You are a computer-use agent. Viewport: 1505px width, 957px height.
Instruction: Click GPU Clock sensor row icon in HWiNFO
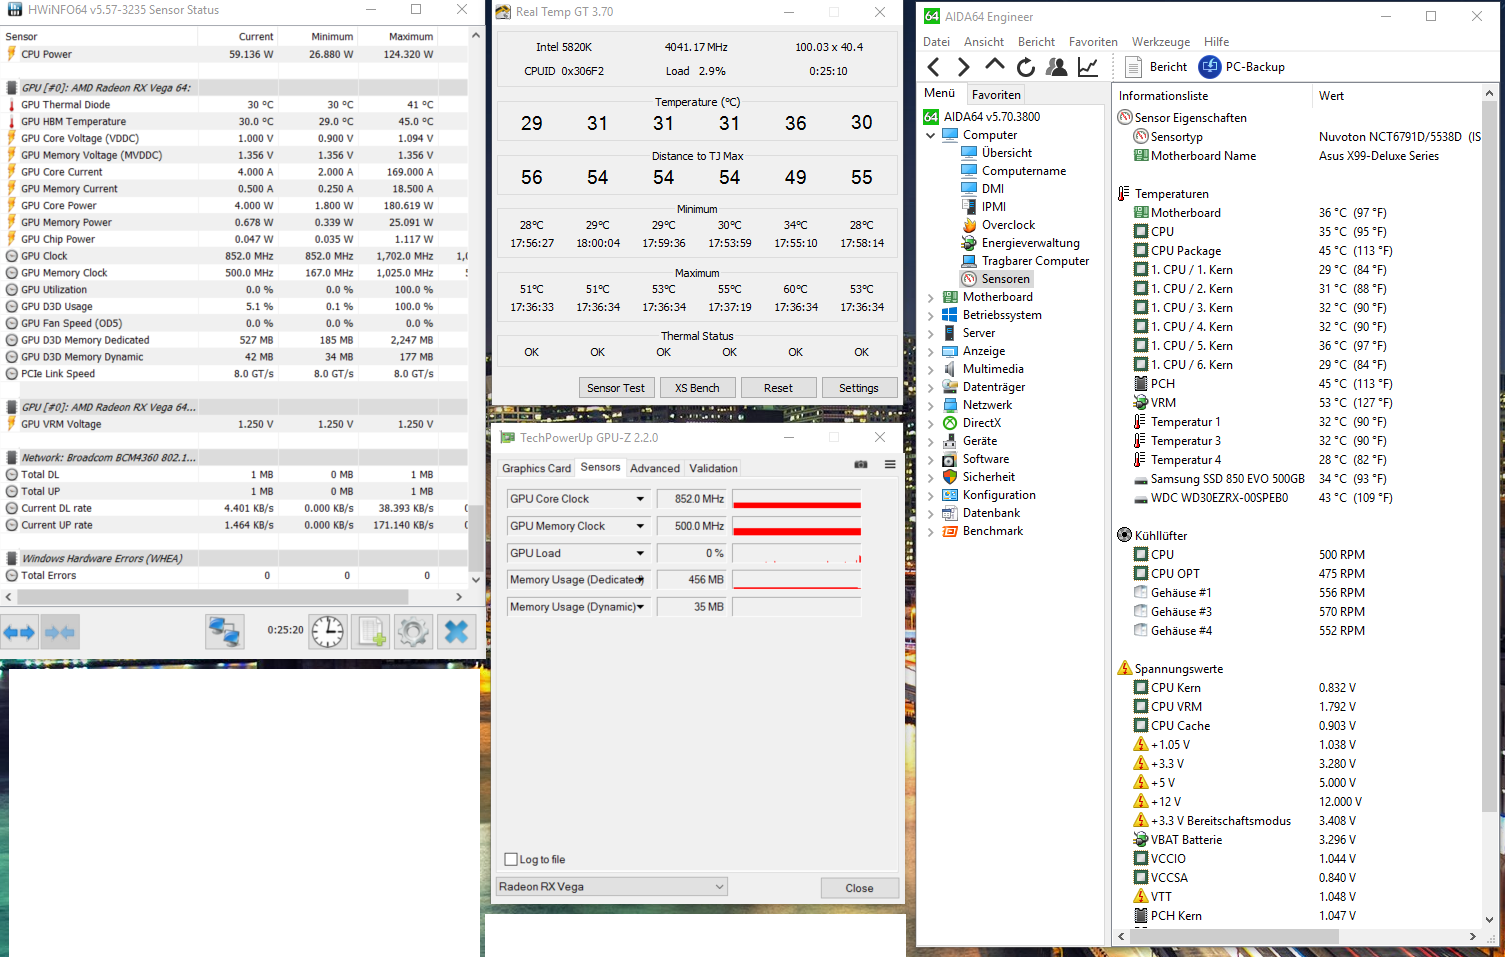coord(12,256)
